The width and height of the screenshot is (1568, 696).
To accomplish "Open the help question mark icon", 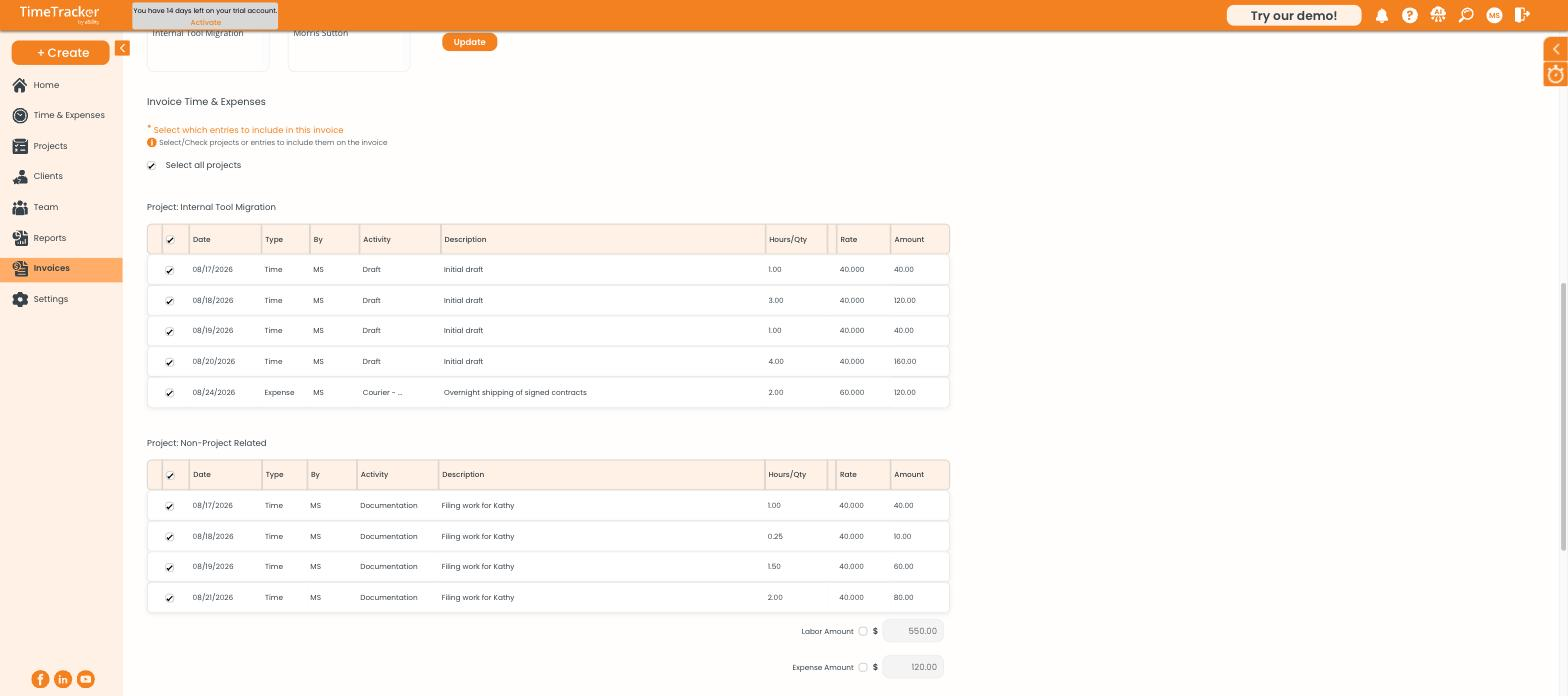I will click(1410, 16).
